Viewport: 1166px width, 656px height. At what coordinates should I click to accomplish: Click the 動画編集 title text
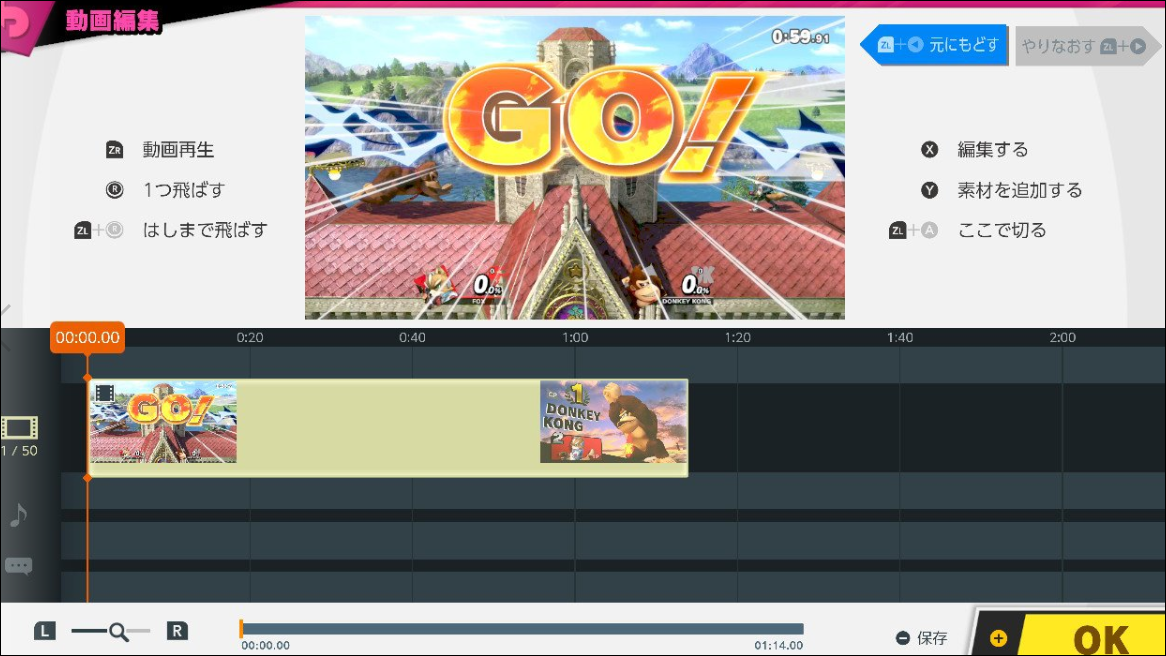tap(112, 21)
